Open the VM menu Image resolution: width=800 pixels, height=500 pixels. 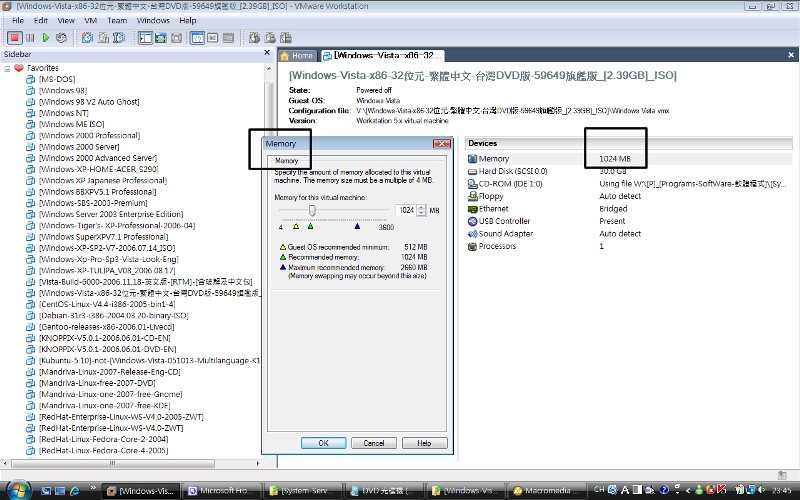click(x=91, y=21)
